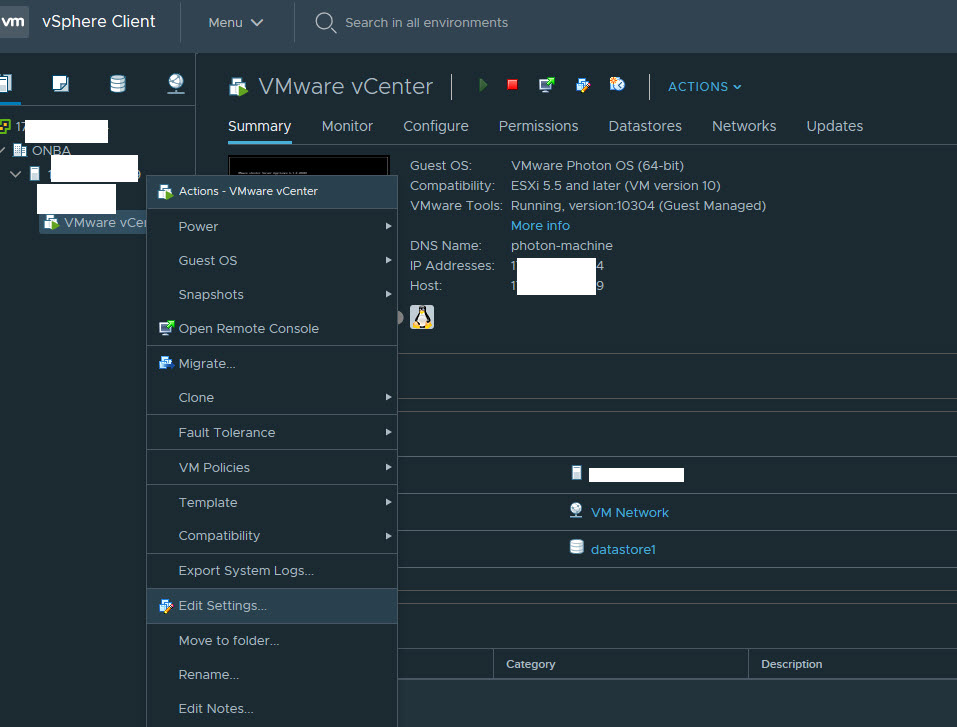The width and height of the screenshot is (957, 727).
Task: Open the Networking inventory view icon
Action: pyautogui.click(x=176, y=84)
